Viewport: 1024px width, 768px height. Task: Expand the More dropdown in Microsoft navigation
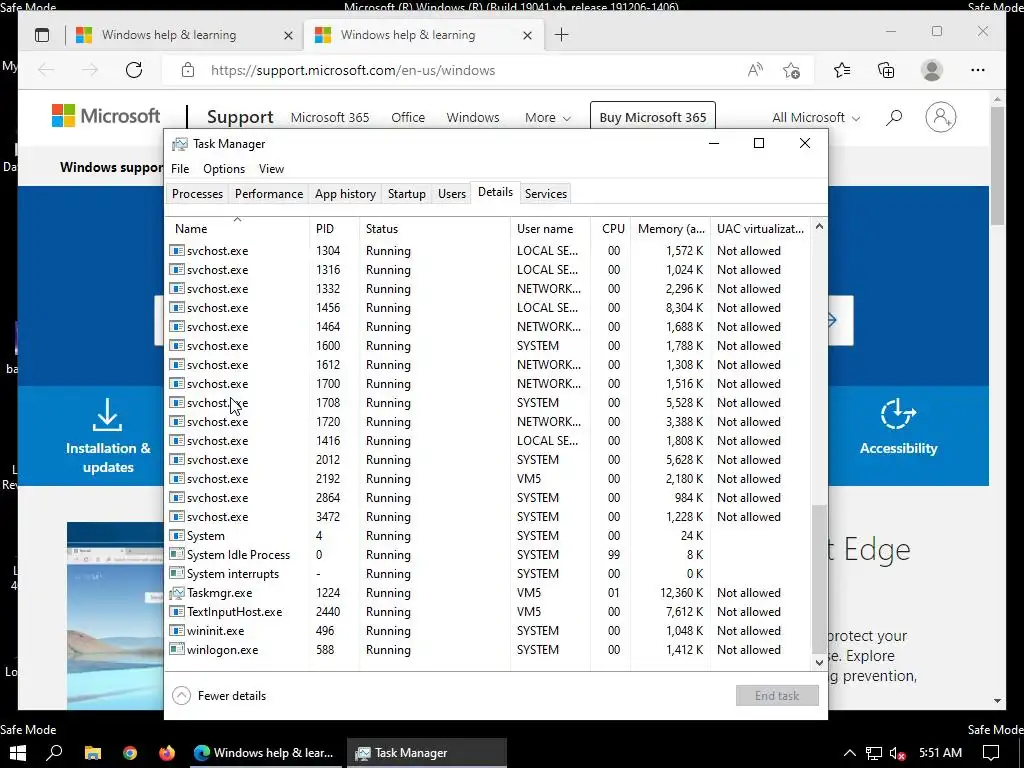click(547, 118)
